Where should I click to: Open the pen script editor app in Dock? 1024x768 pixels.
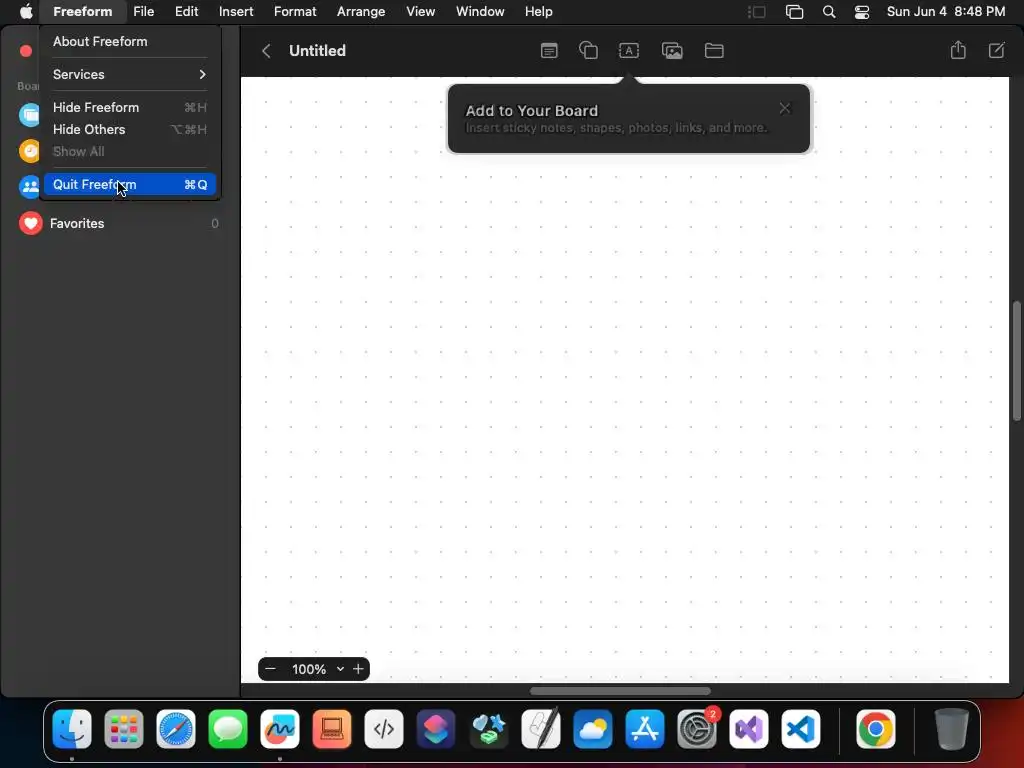[541, 729]
